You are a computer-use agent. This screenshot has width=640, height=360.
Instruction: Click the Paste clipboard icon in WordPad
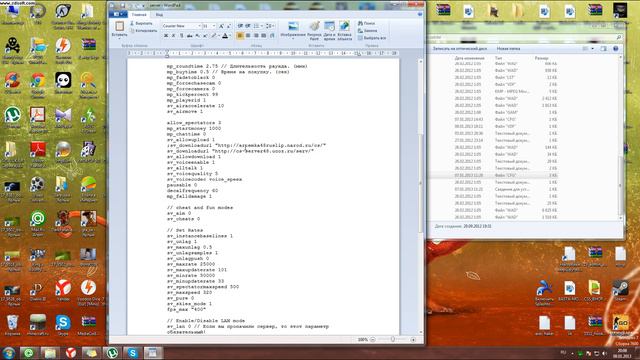pyautogui.click(x=120, y=26)
